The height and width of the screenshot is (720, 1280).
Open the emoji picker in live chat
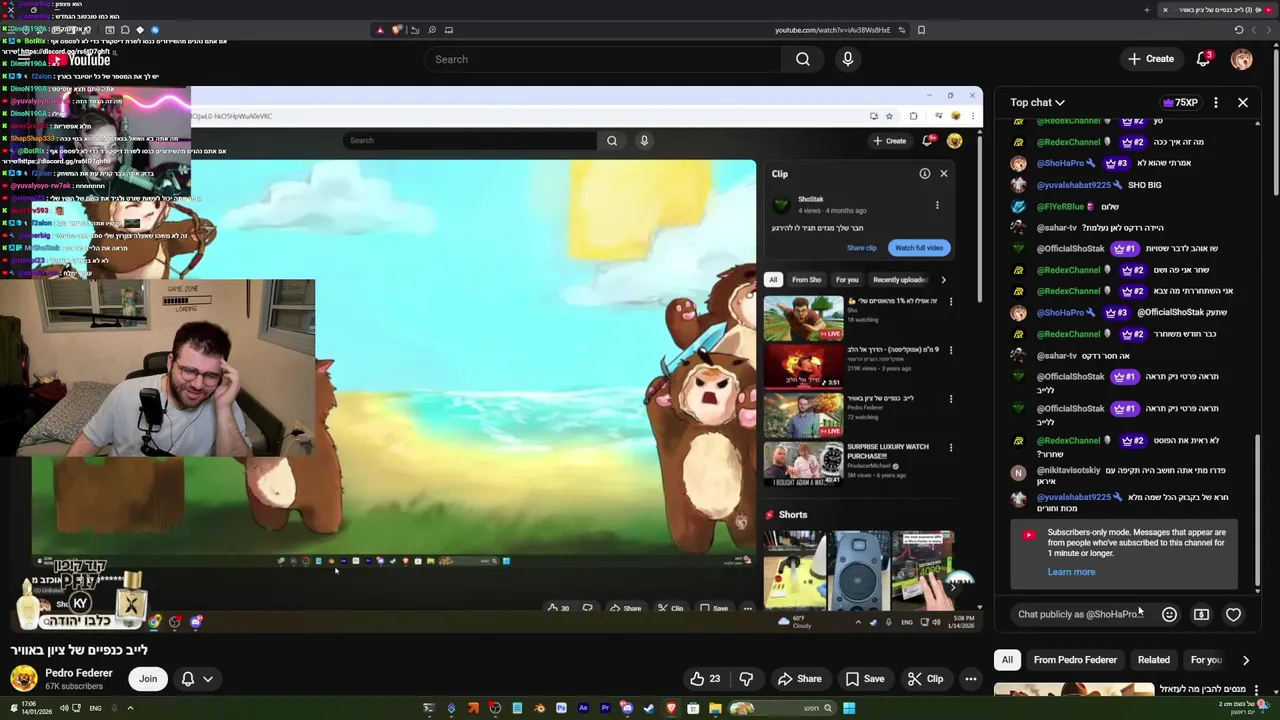[x=1169, y=614]
